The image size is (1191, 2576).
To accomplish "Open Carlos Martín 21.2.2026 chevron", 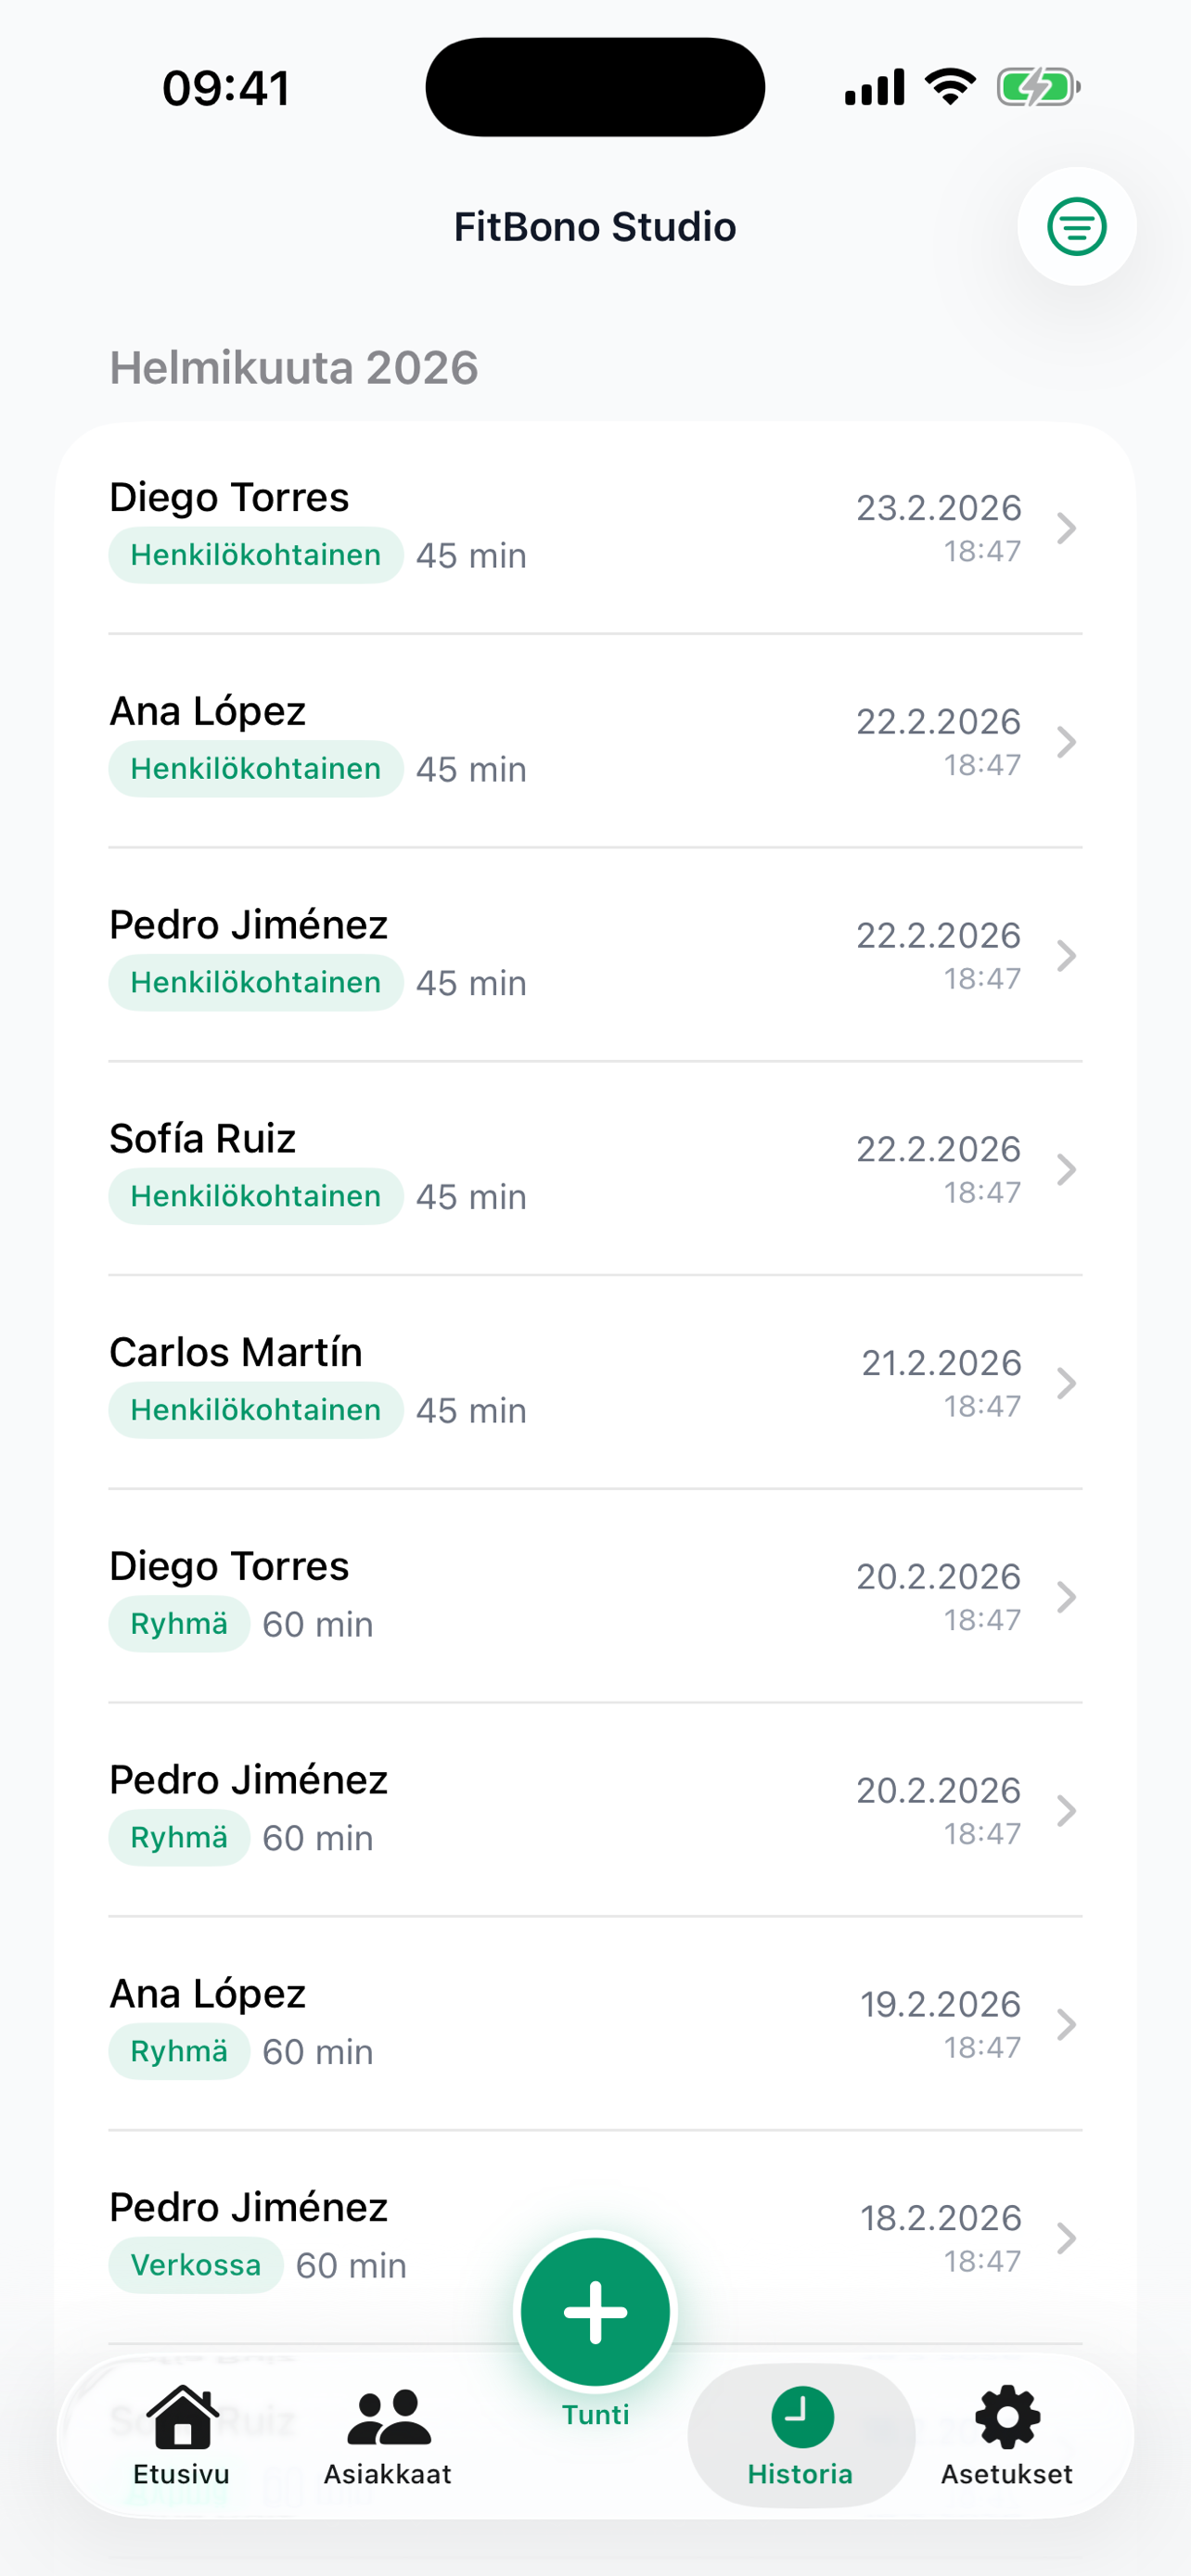I will click(1066, 1383).
